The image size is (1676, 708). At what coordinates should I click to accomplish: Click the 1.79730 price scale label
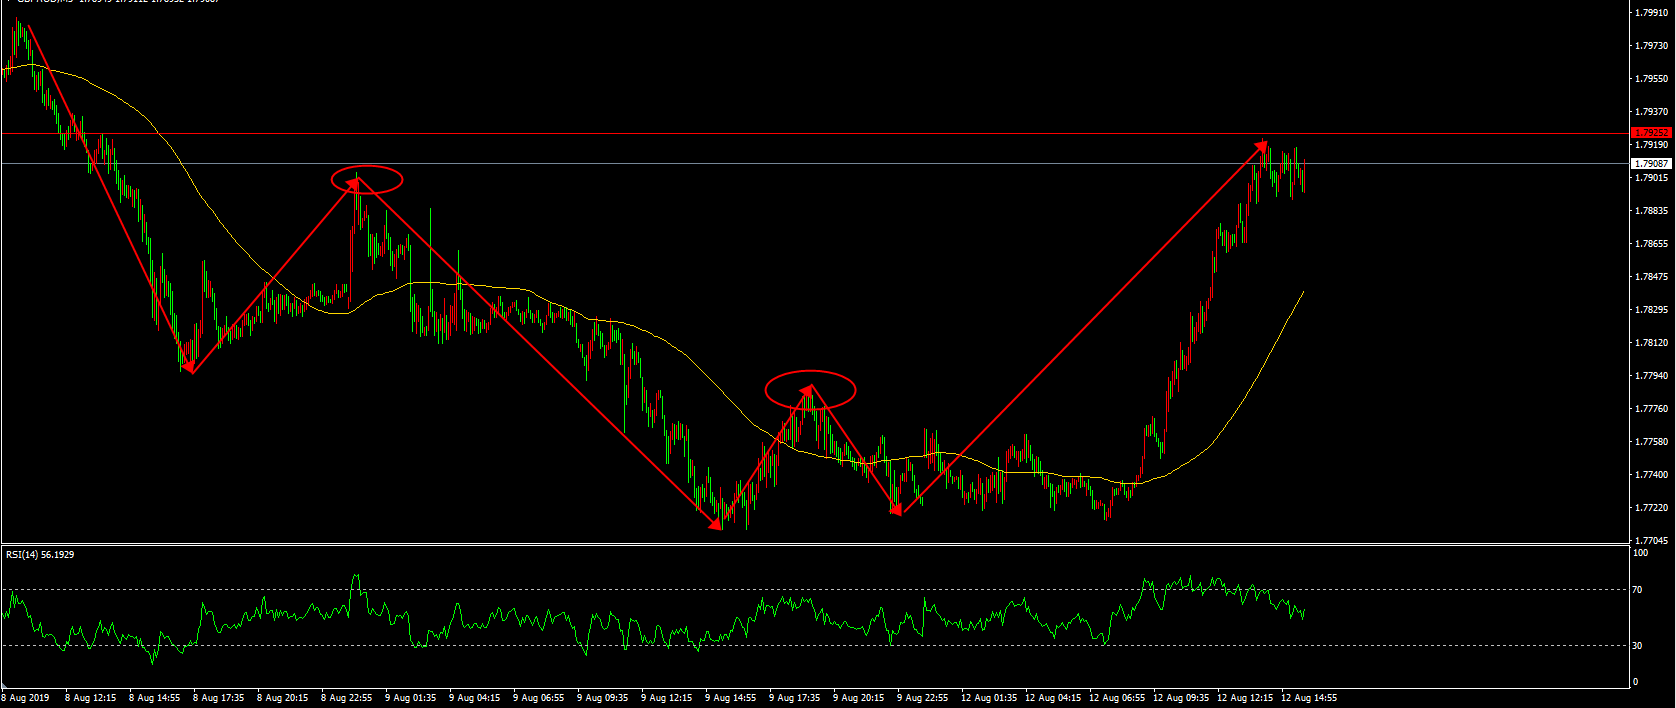1650,46
